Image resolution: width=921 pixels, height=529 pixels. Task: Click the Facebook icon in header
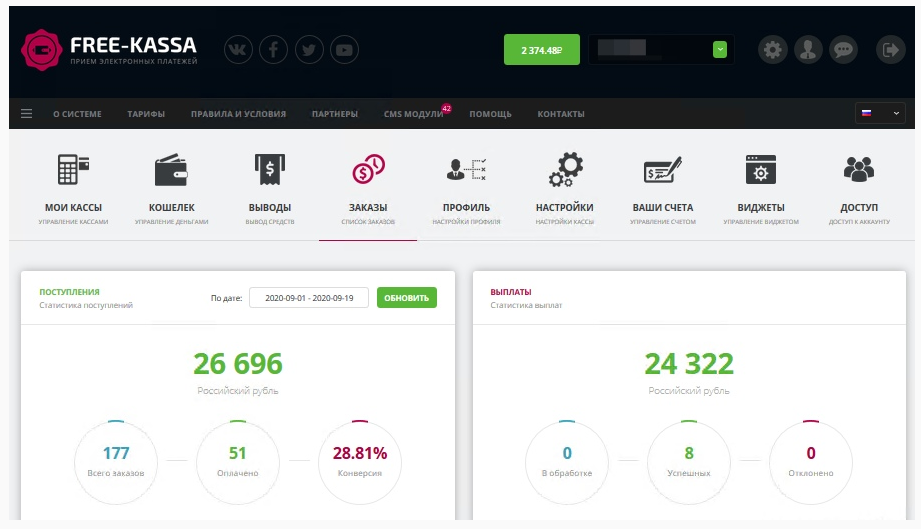click(273, 50)
